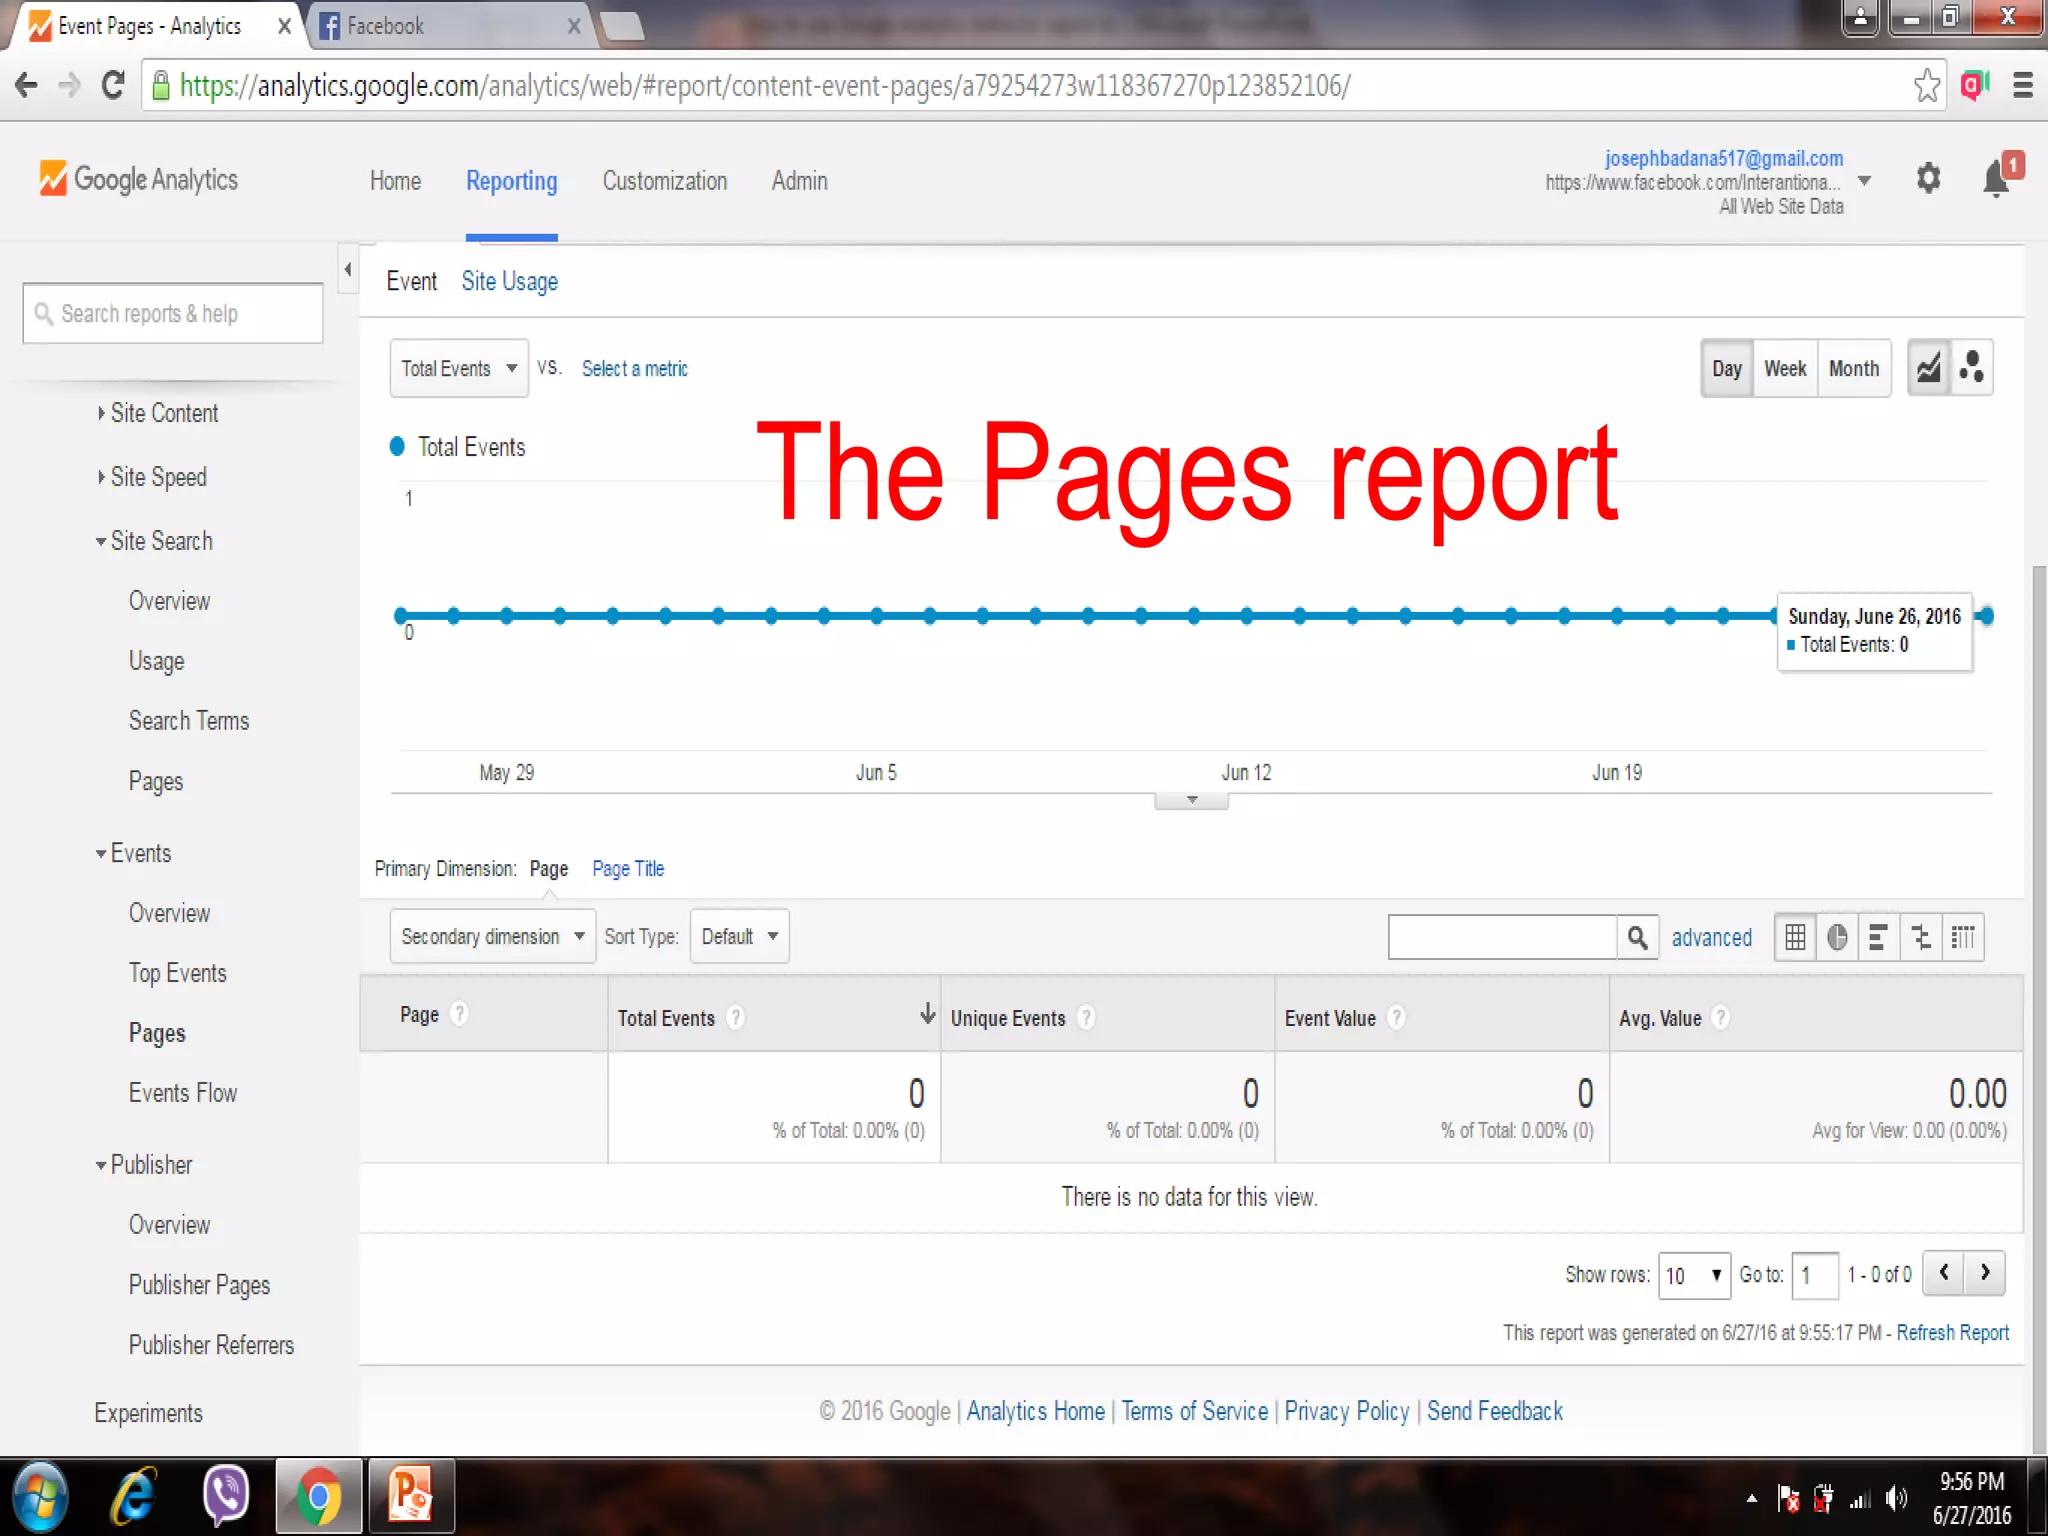This screenshot has height=1536, width=2048.
Task: Switch to the Facebook browser tab
Action: pyautogui.click(x=449, y=26)
